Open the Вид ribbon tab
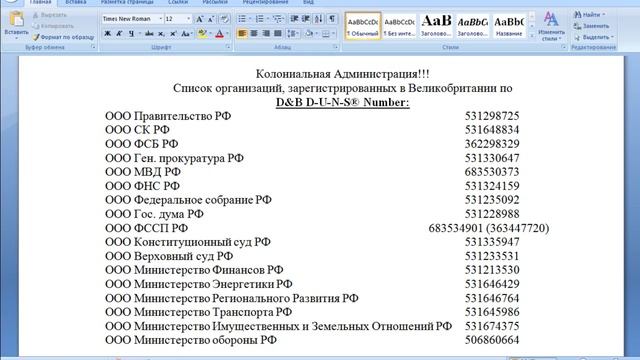 308,2
